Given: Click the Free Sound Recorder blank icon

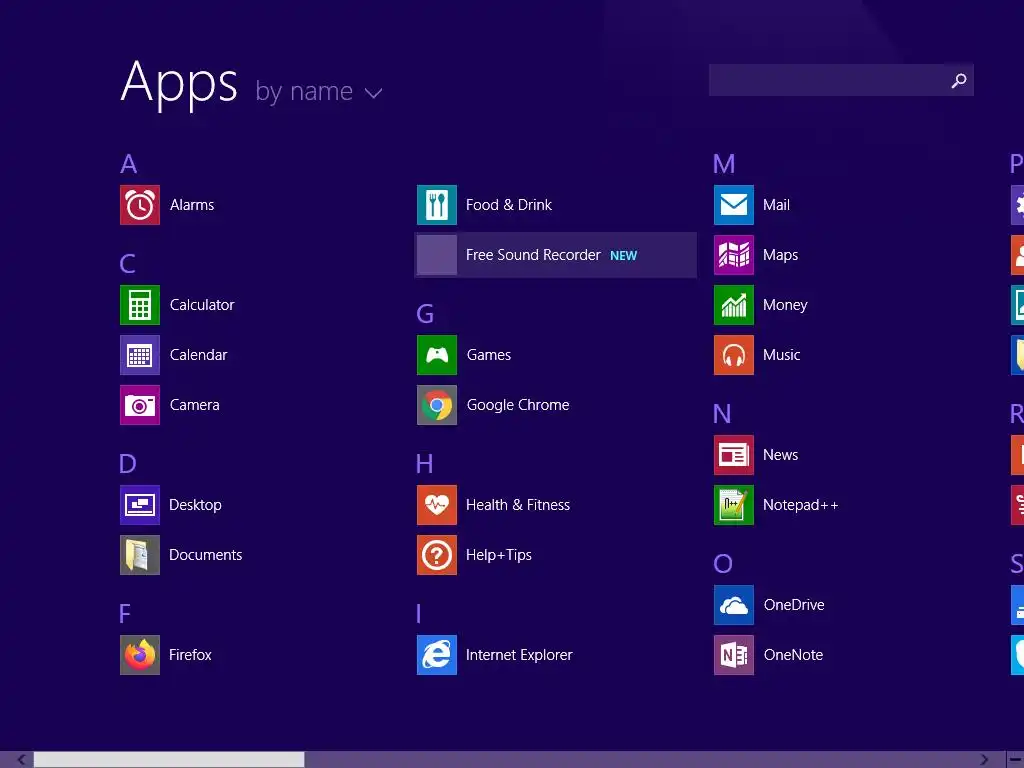Looking at the screenshot, I should pyautogui.click(x=437, y=255).
